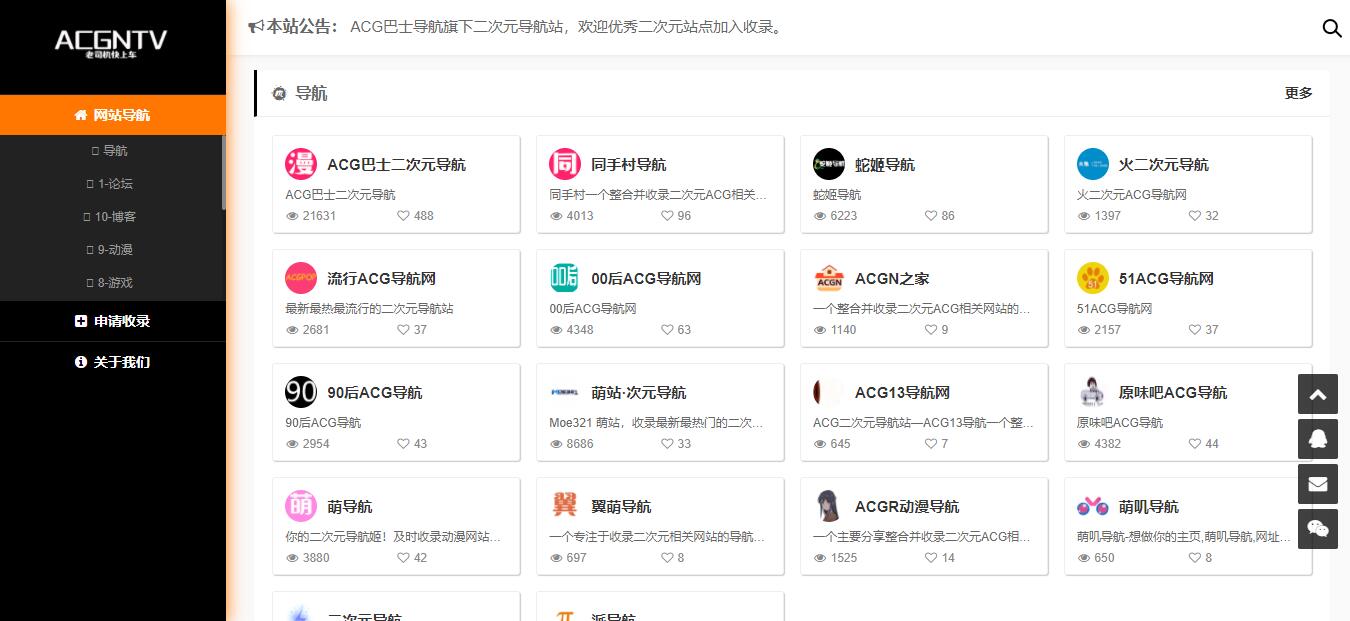The image size is (1350, 621).
Task: Like the 00后ACG导航网 card heart
Action: (668, 330)
